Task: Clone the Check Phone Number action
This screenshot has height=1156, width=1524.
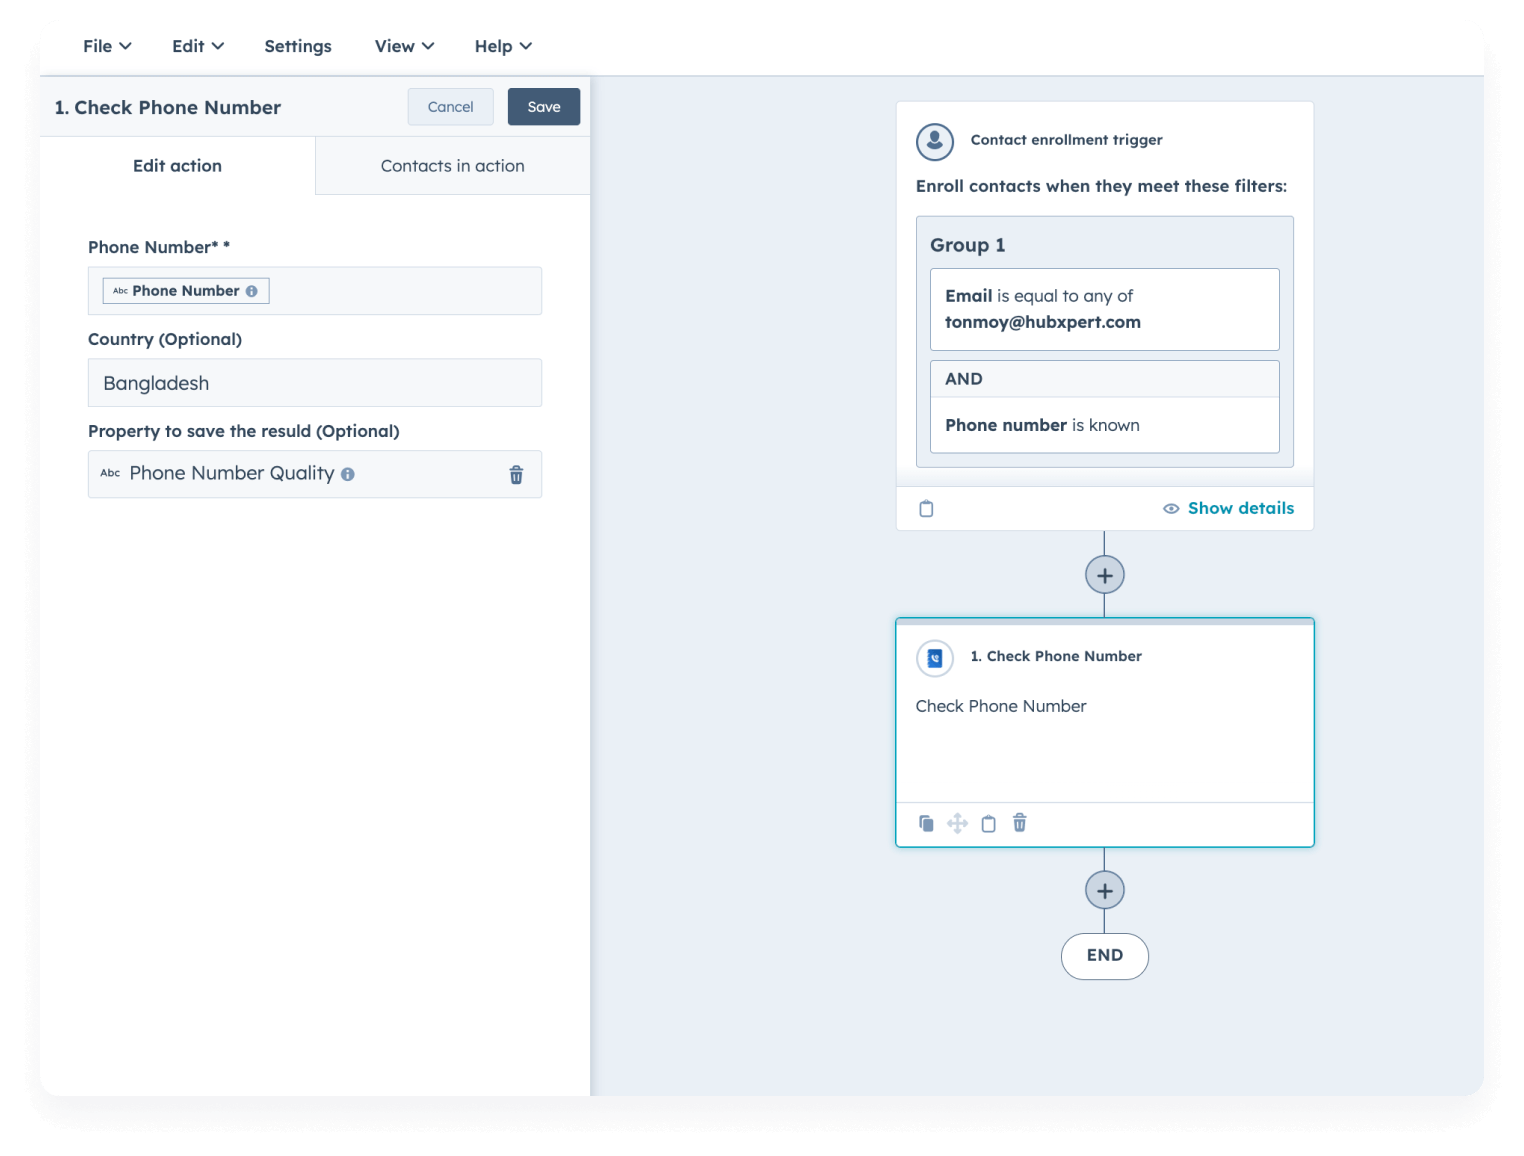Action: pyautogui.click(x=926, y=824)
